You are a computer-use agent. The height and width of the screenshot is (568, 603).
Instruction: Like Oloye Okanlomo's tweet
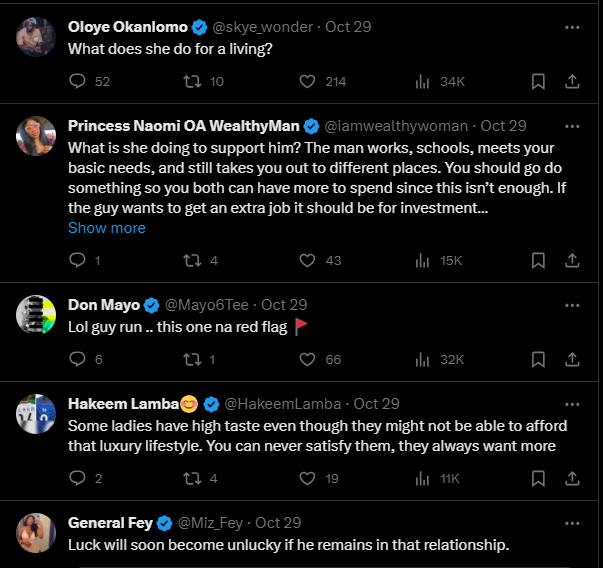[308, 81]
